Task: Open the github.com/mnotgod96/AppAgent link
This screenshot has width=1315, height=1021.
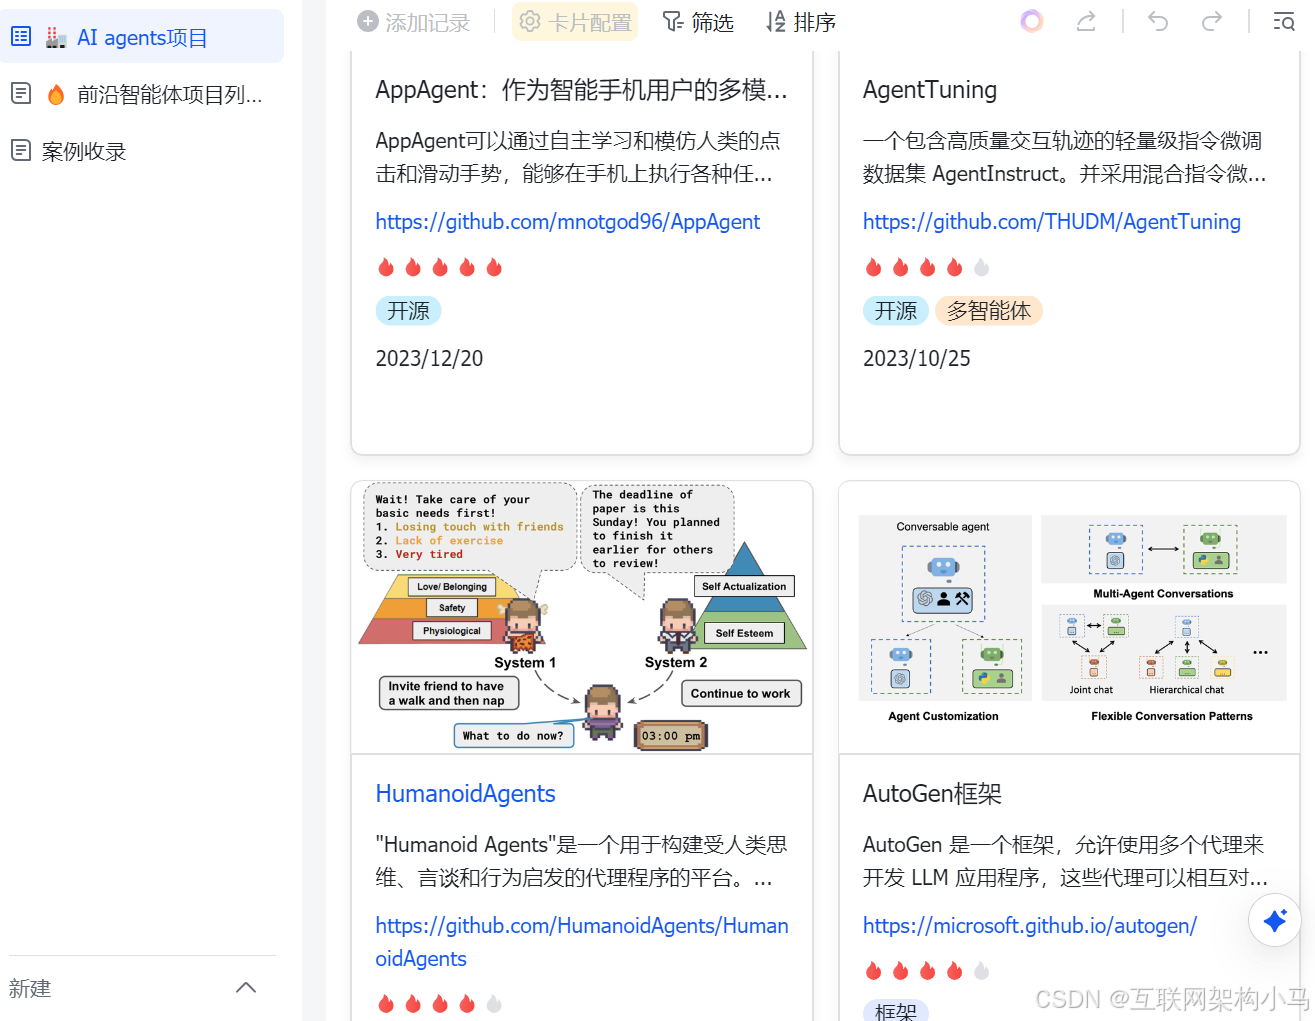Action: coord(568,222)
